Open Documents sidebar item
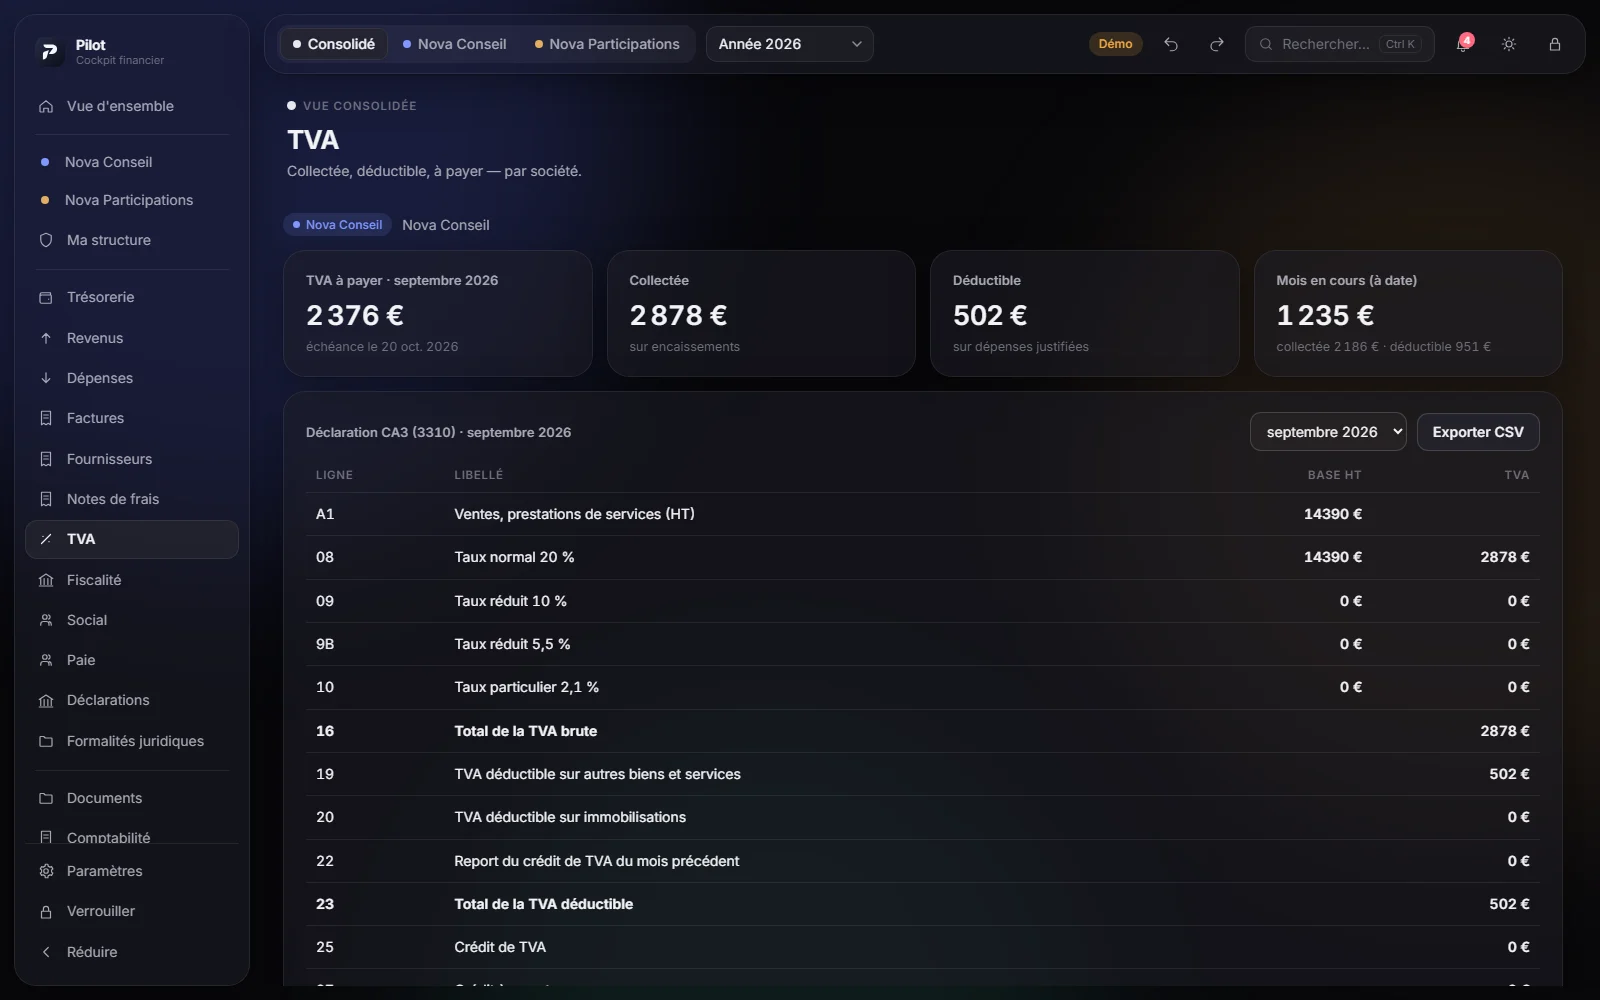The height and width of the screenshot is (1000, 1600). 132,798
